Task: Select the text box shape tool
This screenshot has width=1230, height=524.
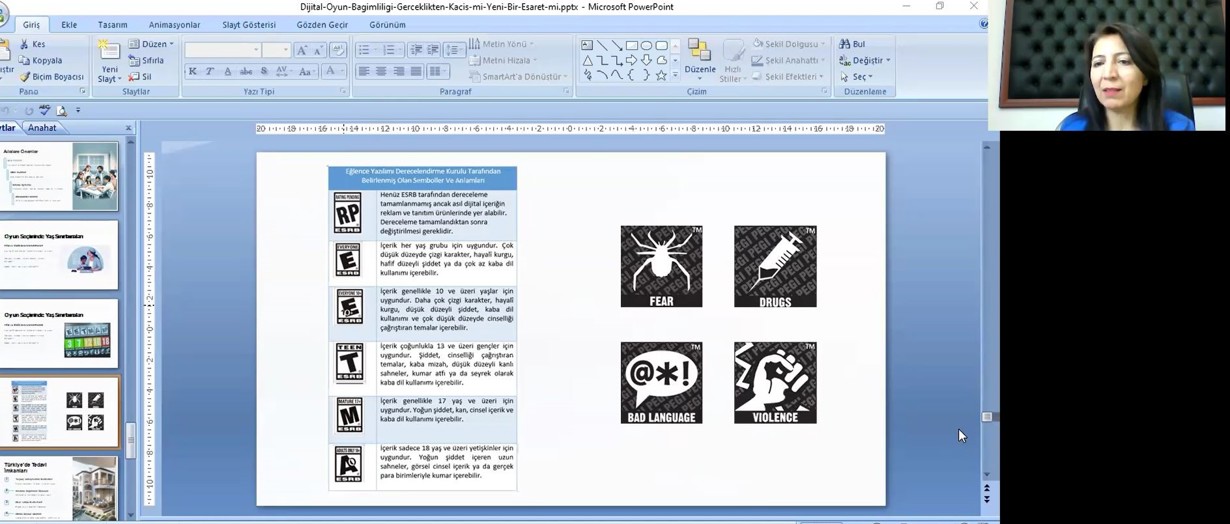Action: (x=587, y=45)
